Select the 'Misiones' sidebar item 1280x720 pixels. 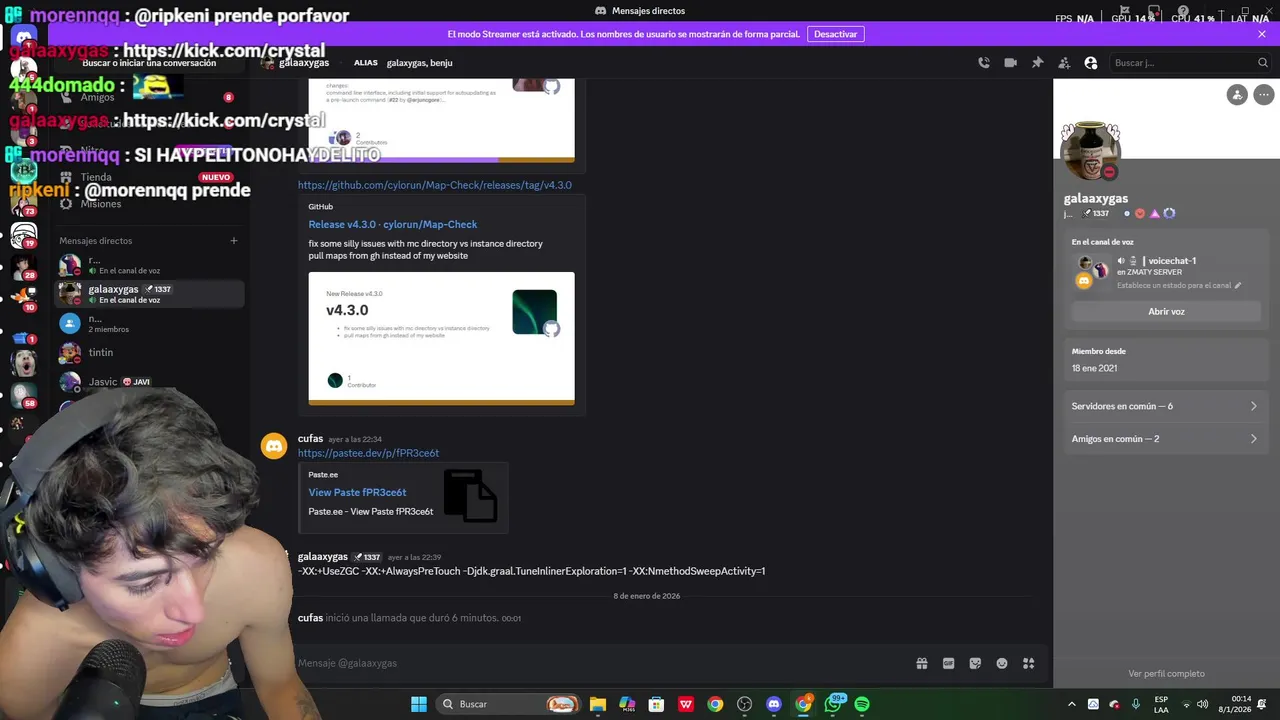click(x=150, y=203)
